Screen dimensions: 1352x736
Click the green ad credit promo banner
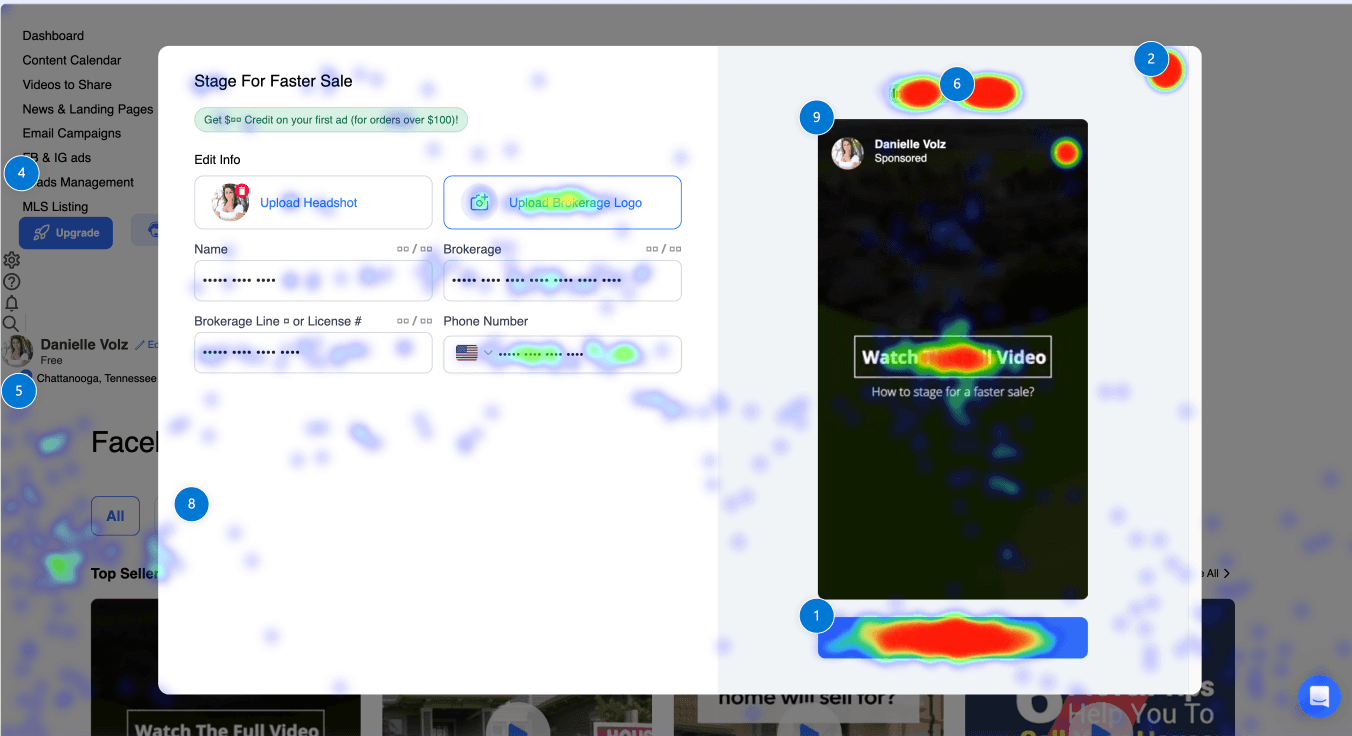[331, 120]
